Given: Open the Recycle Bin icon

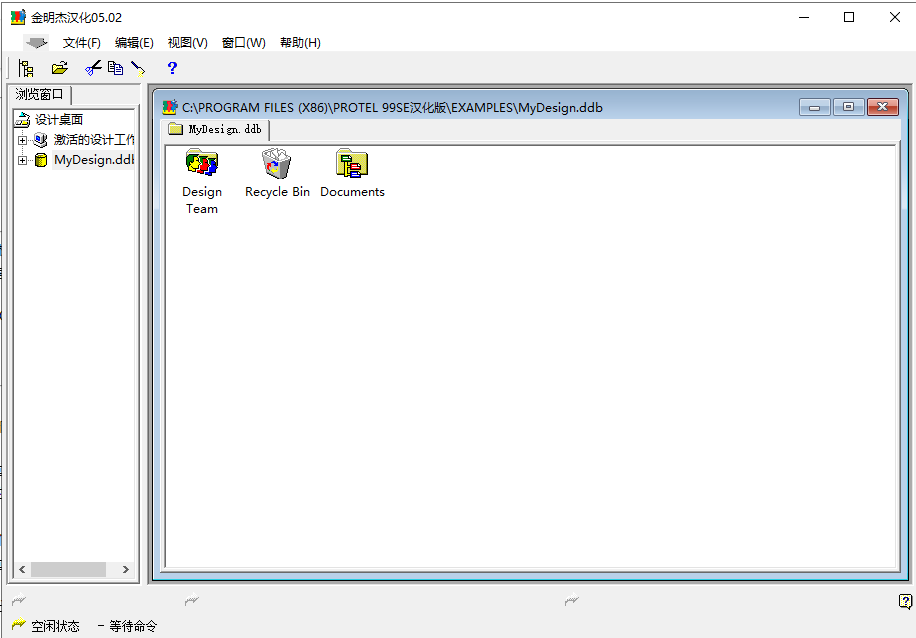Looking at the screenshot, I should [276, 163].
